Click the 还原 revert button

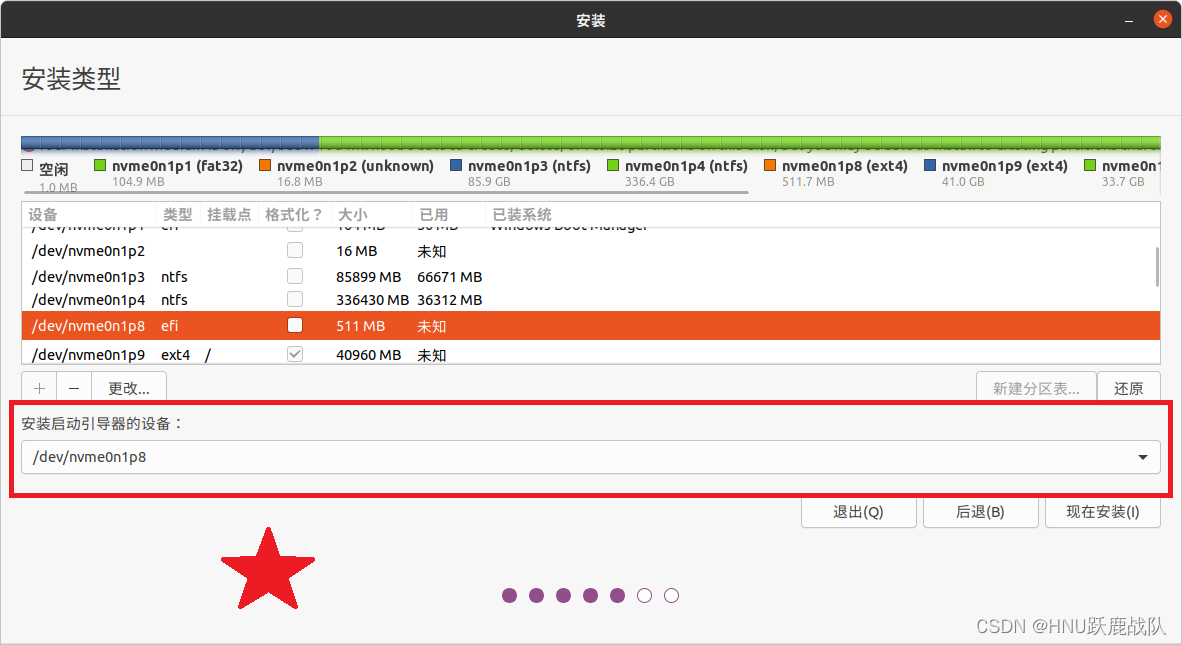coord(1128,388)
